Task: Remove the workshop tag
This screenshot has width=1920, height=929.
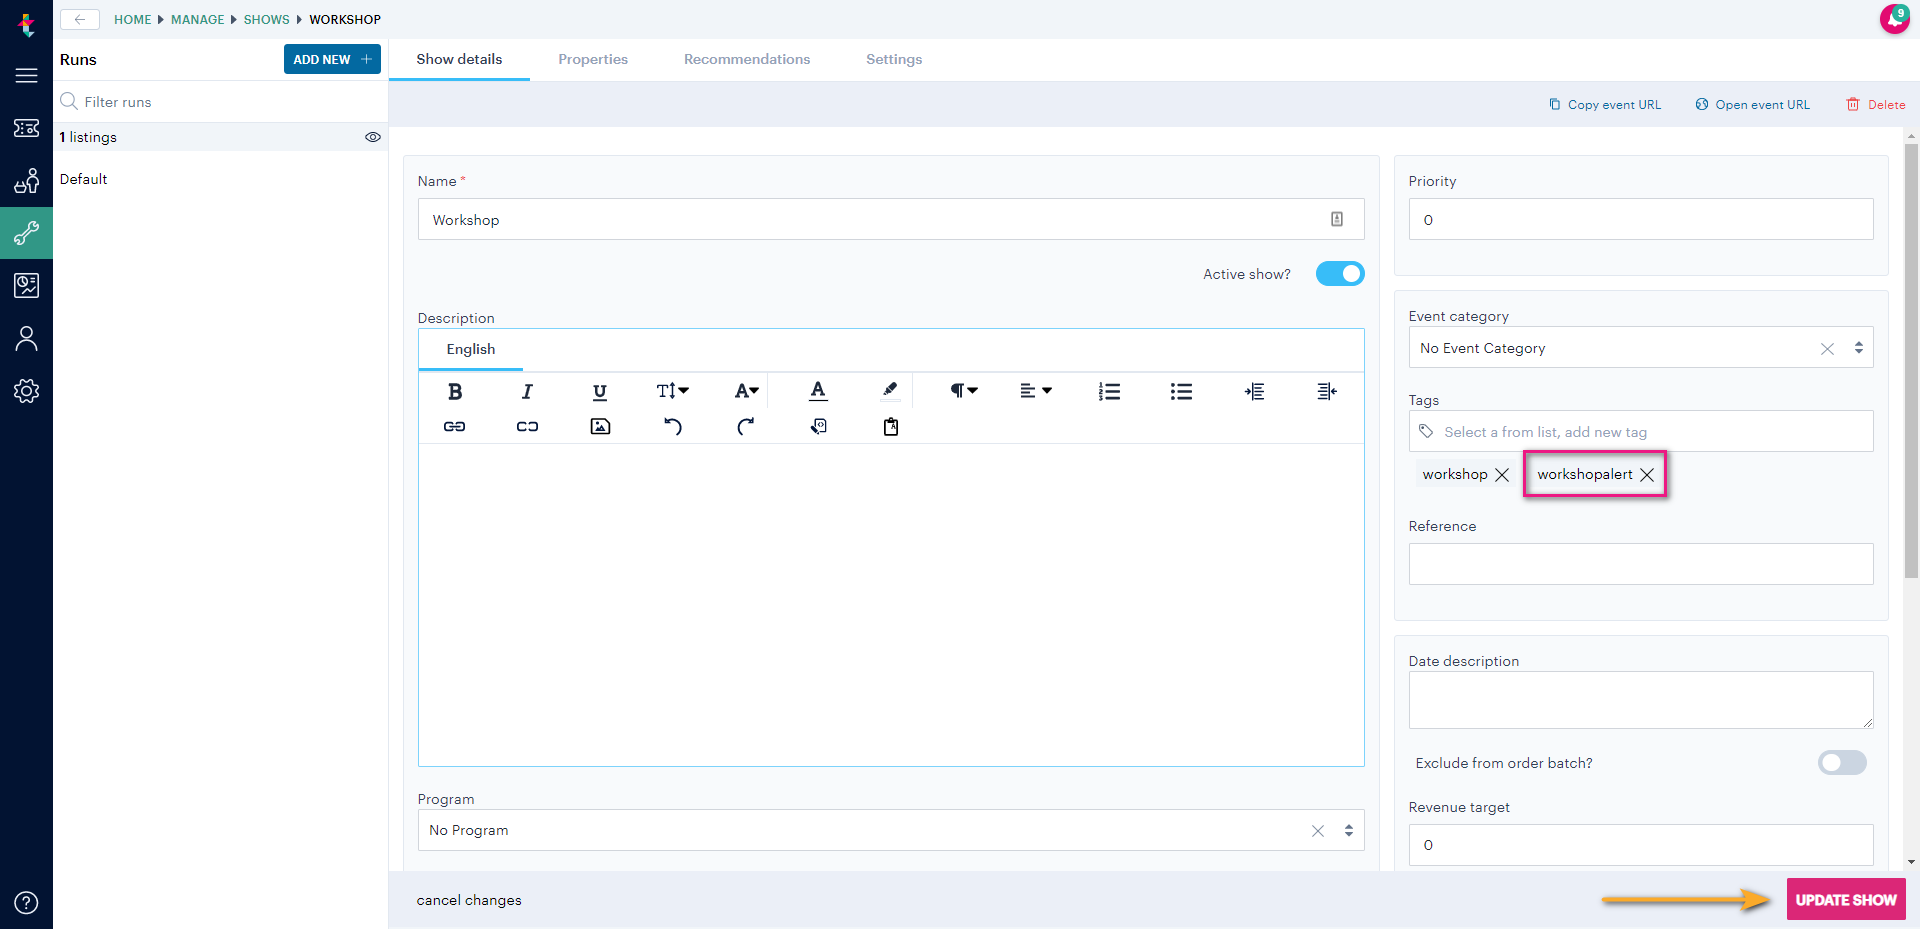Action: (1502, 475)
